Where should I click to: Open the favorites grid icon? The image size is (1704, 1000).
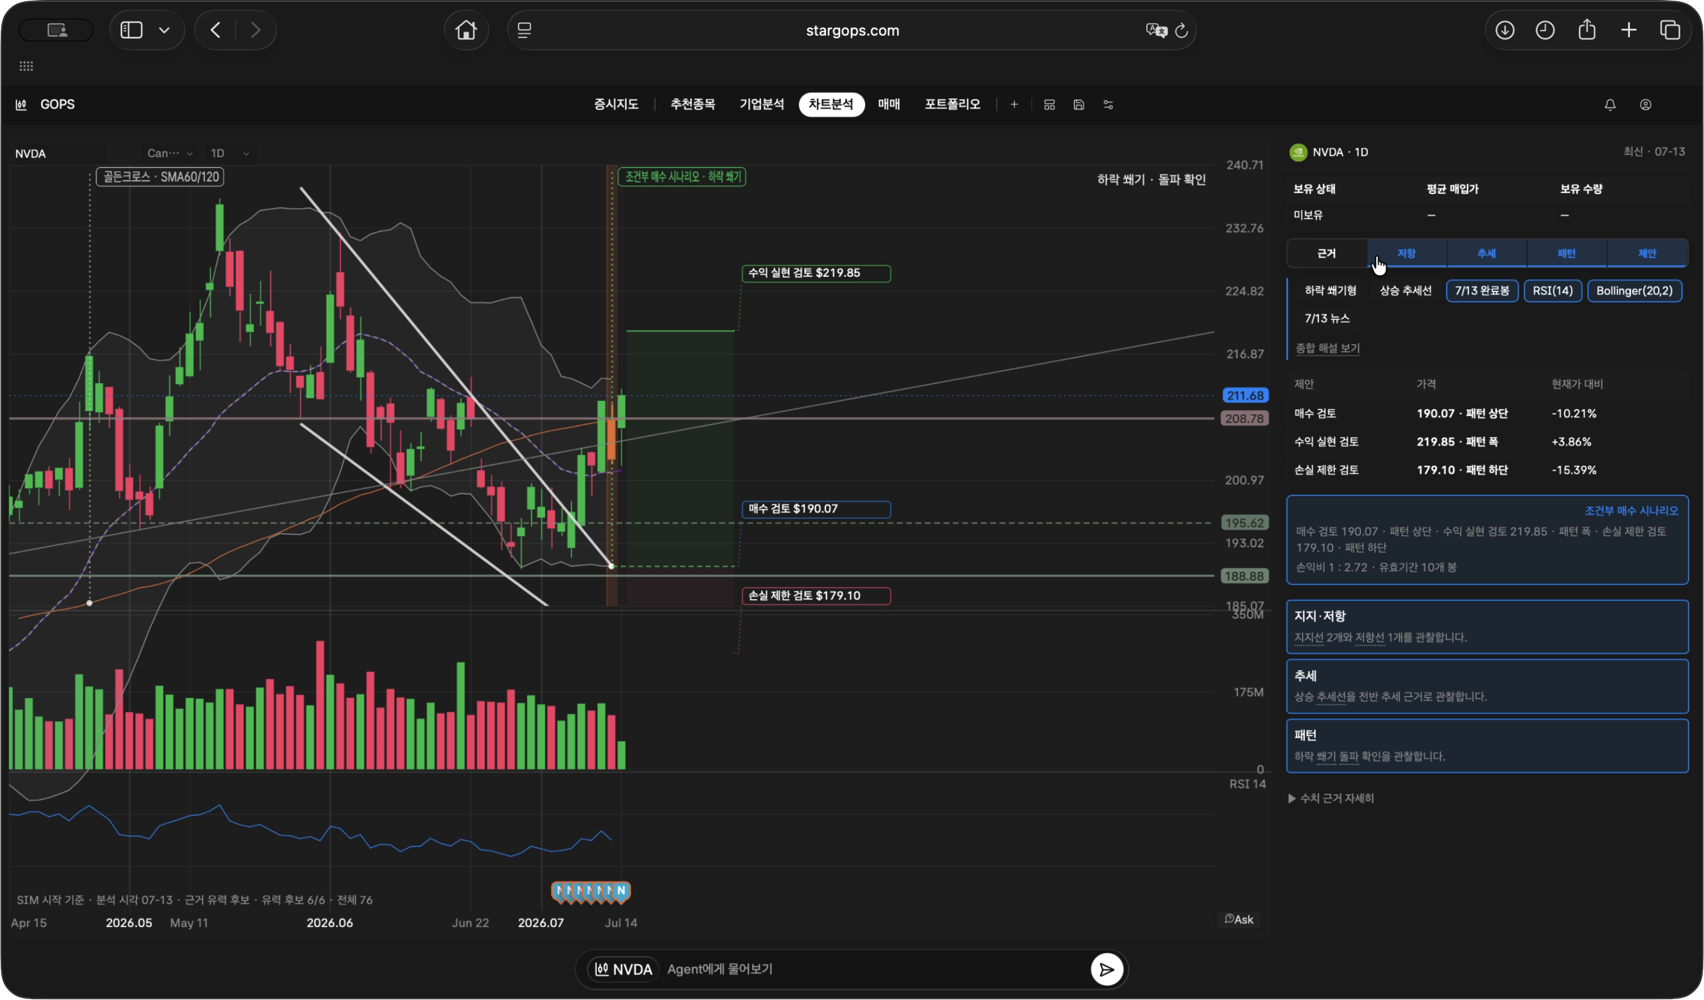click(26, 66)
